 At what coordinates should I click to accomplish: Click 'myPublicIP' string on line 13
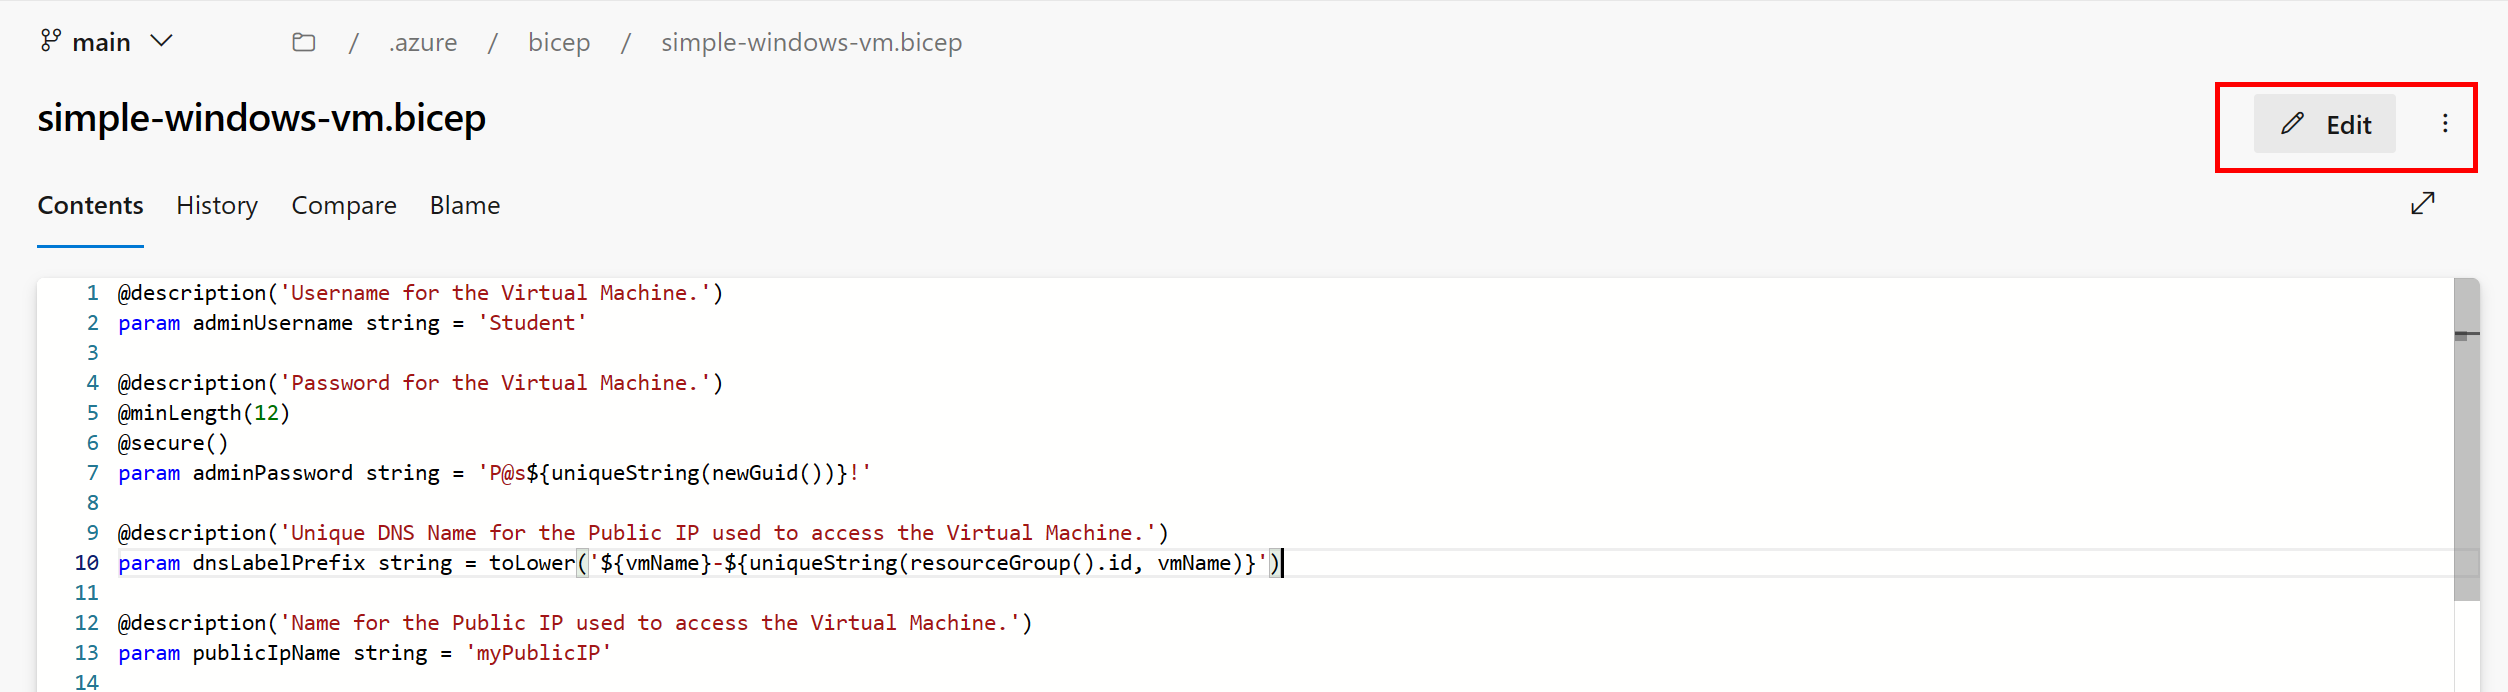pos(538,653)
